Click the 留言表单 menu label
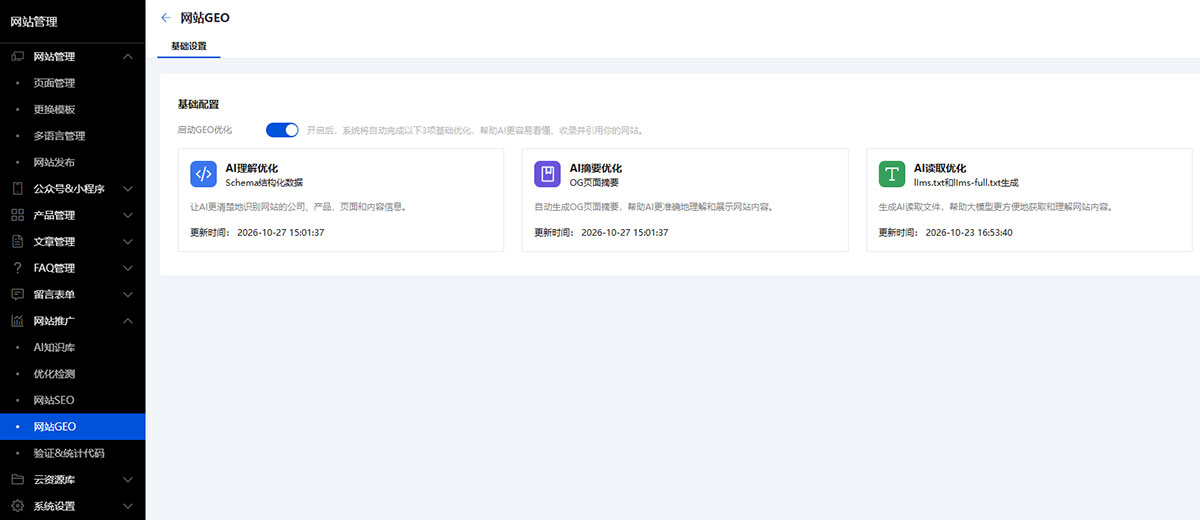 click(x=54, y=295)
